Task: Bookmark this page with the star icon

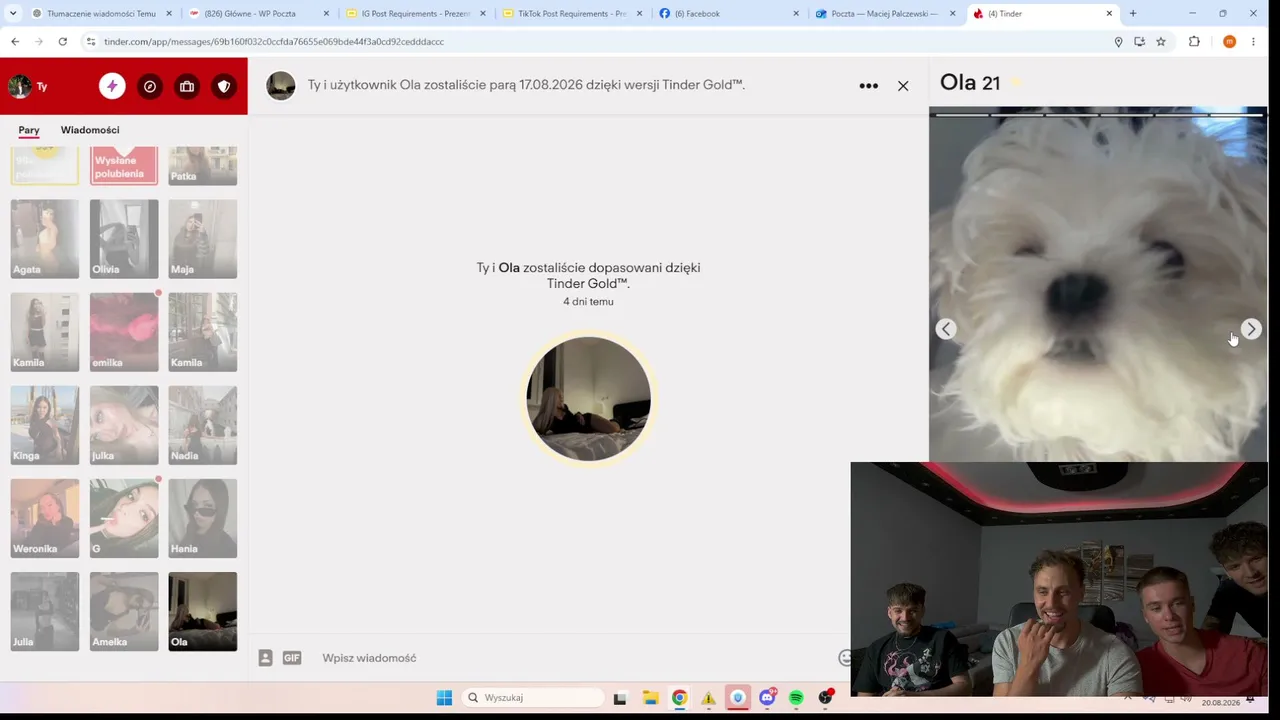Action: (1161, 42)
